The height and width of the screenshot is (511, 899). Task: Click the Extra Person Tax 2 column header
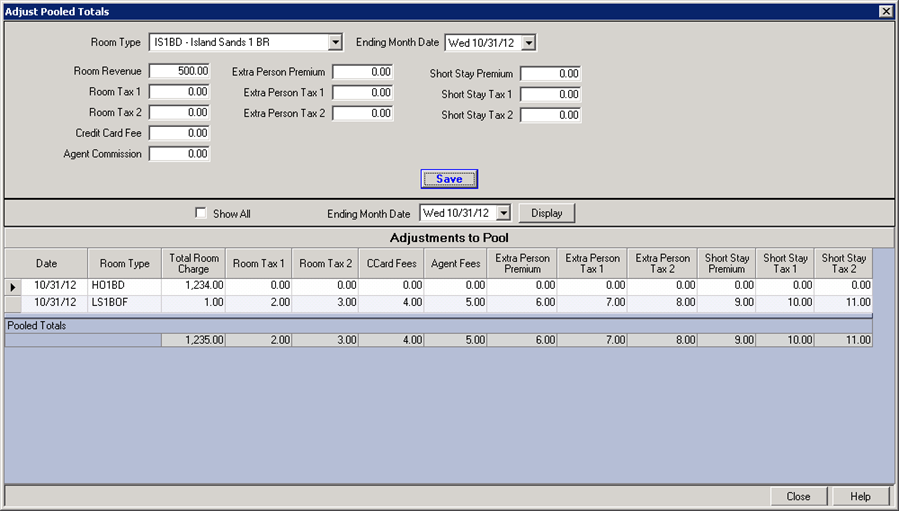pyautogui.click(x=662, y=263)
